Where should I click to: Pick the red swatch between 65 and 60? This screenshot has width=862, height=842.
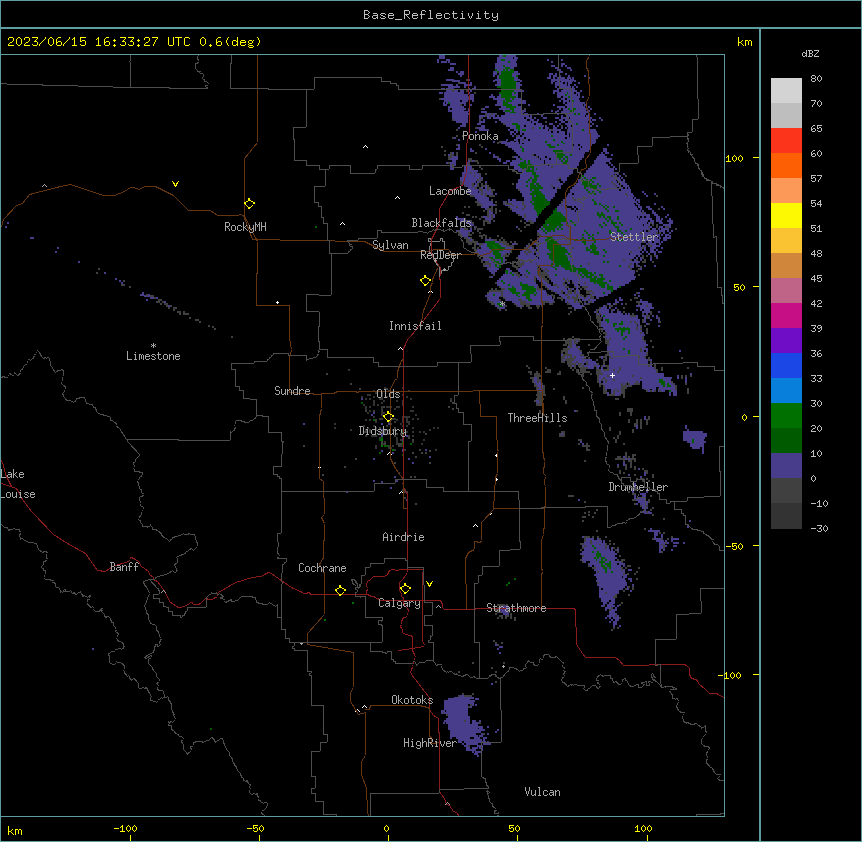pos(786,141)
